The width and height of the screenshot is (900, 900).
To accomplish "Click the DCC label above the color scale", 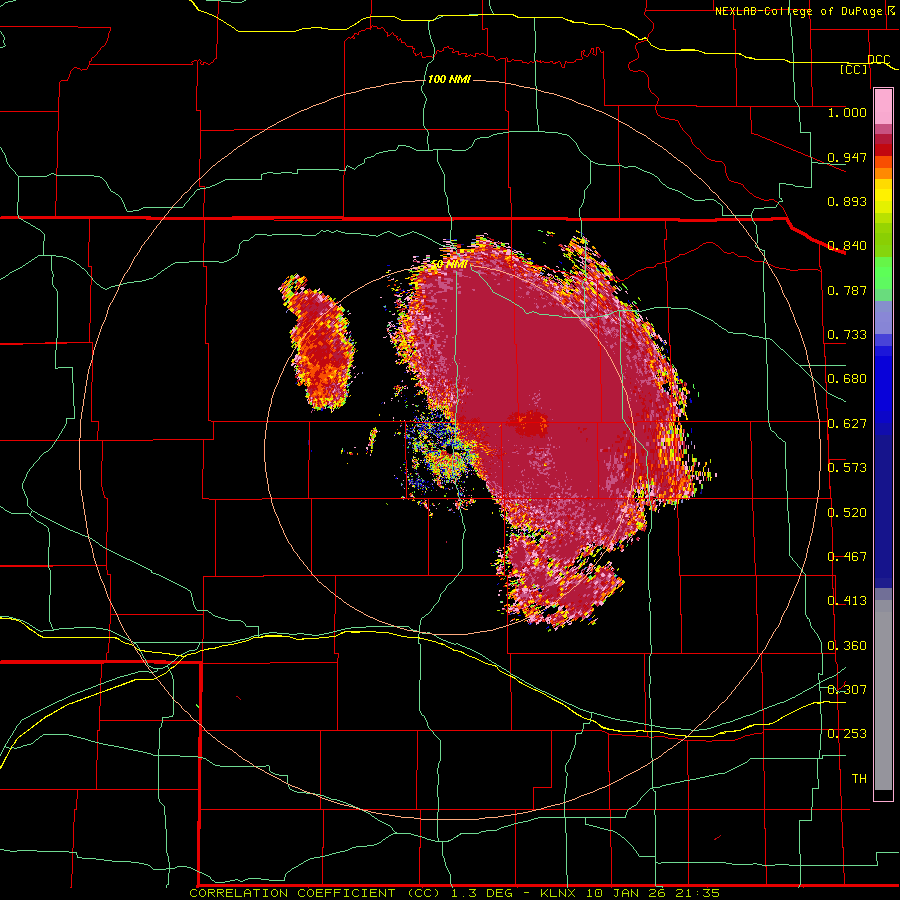I will [x=878, y=60].
